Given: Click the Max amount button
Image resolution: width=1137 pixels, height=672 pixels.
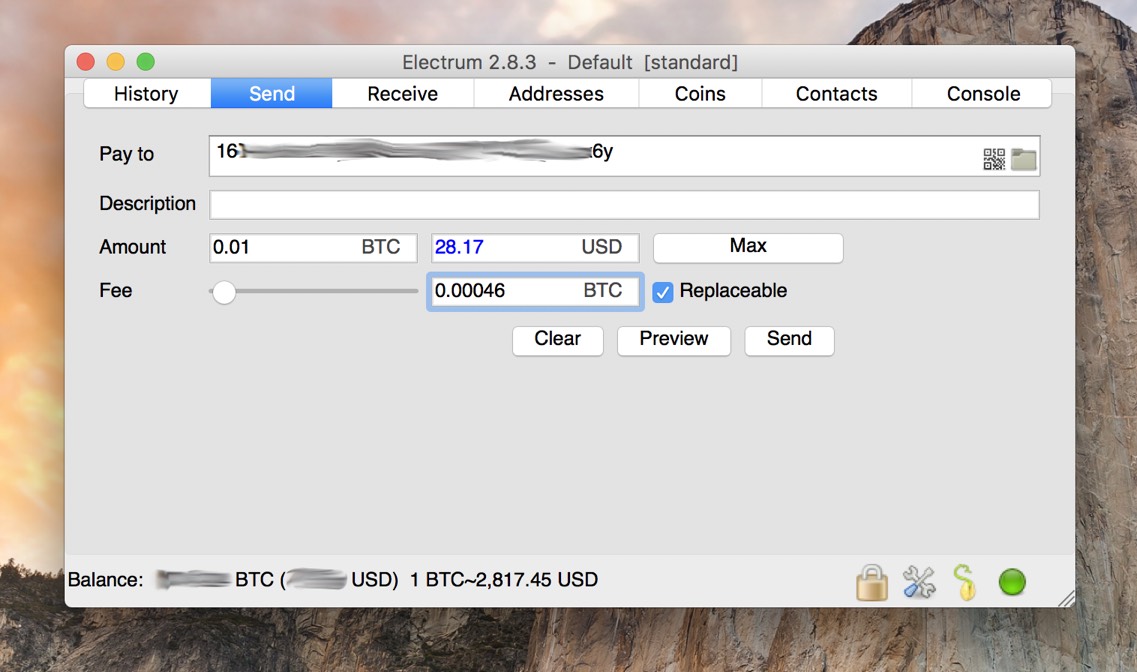Looking at the screenshot, I should tap(748, 247).
